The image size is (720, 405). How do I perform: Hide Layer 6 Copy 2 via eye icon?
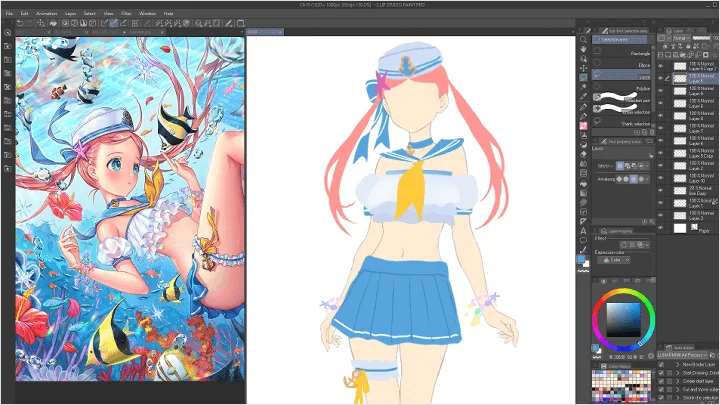click(x=661, y=67)
